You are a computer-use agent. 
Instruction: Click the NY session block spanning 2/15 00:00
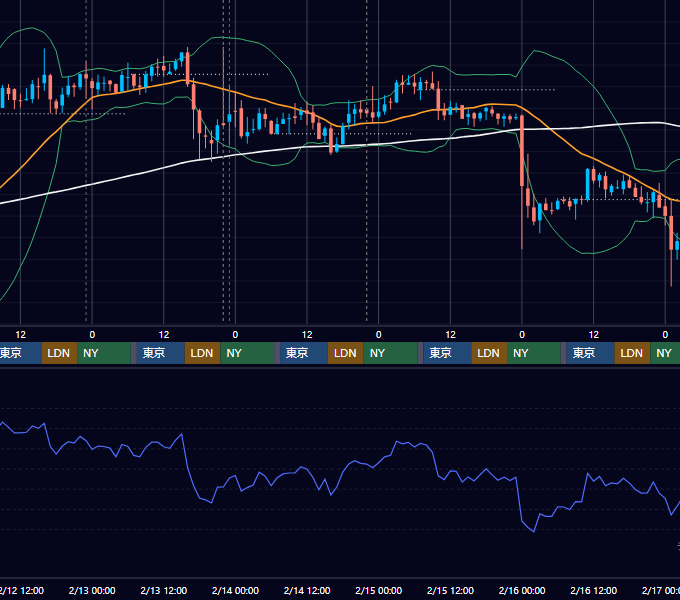pos(390,353)
